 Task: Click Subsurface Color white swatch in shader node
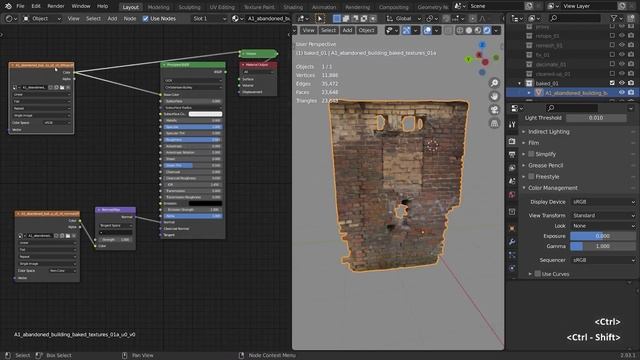206,114
